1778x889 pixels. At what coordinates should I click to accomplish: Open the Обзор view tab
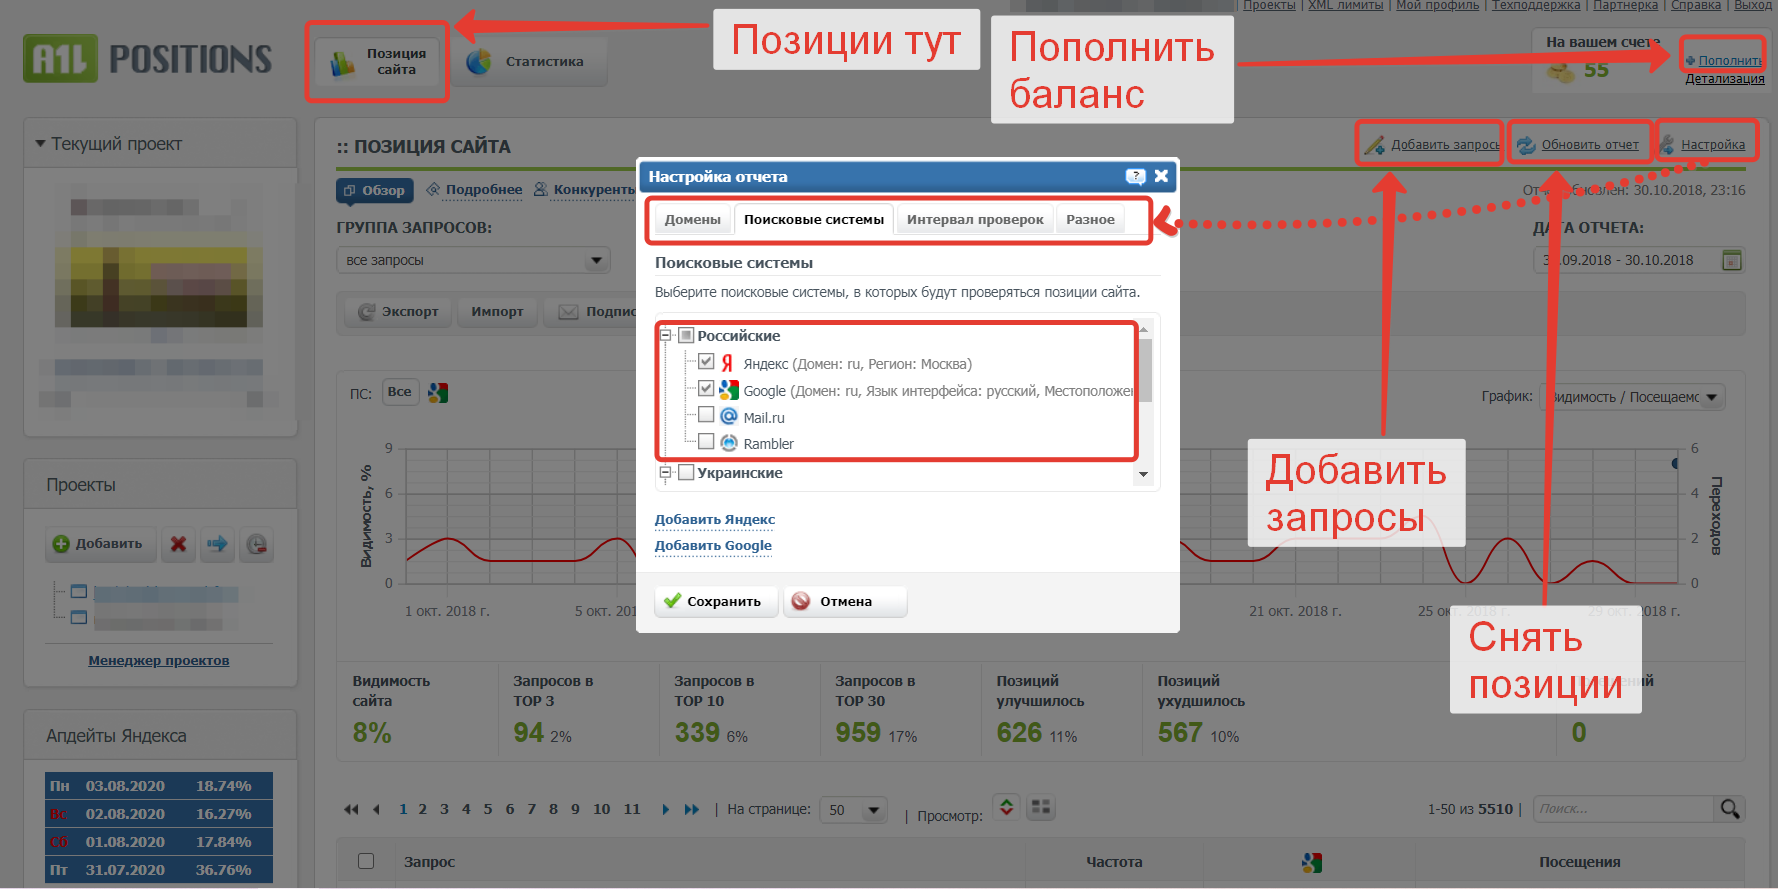375,190
